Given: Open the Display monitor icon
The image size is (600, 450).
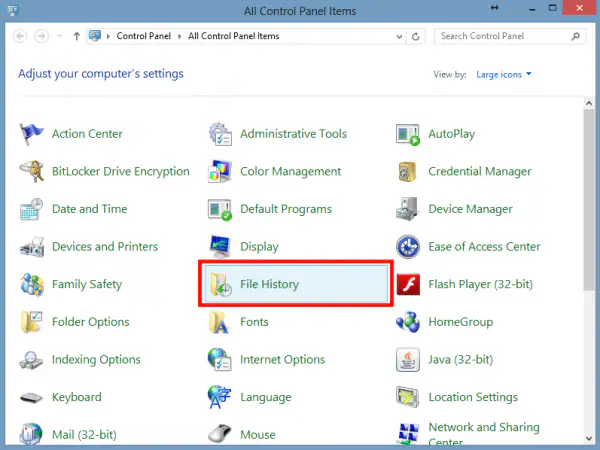Looking at the screenshot, I should pyautogui.click(x=220, y=247).
